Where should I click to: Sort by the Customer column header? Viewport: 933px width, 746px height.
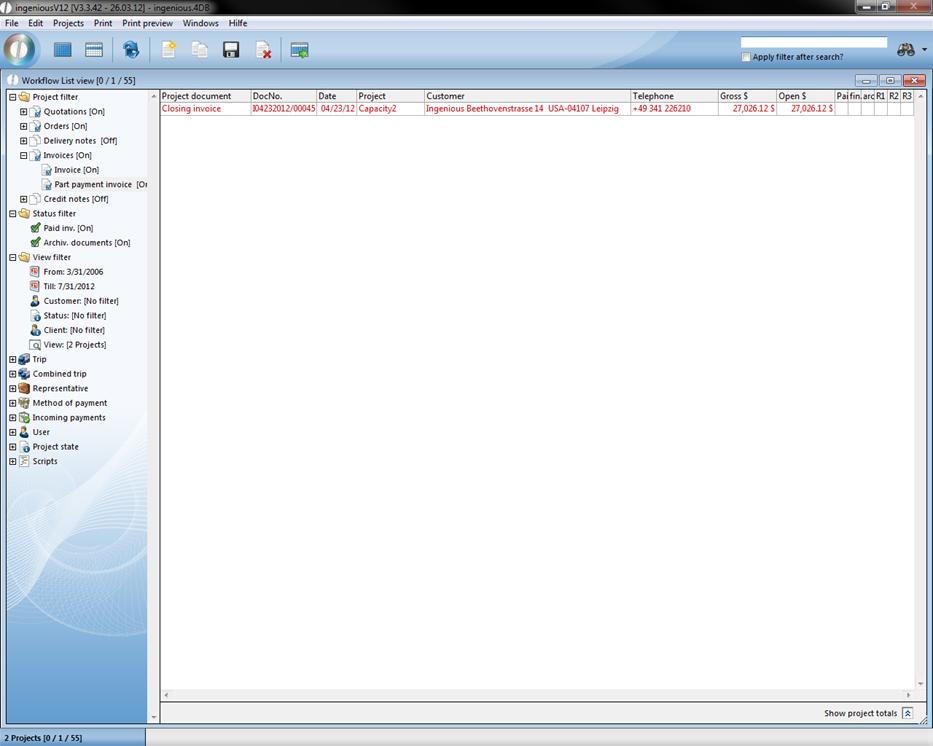[527, 96]
